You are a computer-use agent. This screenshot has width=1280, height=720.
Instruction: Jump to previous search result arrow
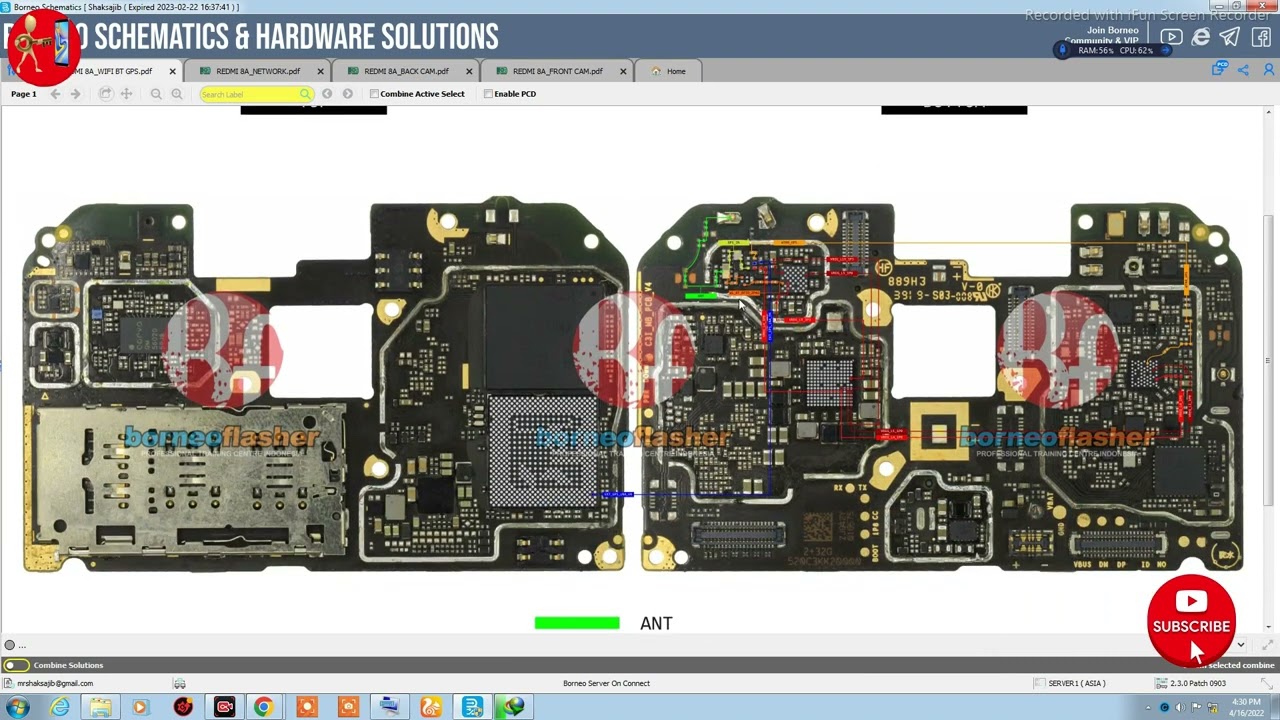pyautogui.click(x=327, y=94)
